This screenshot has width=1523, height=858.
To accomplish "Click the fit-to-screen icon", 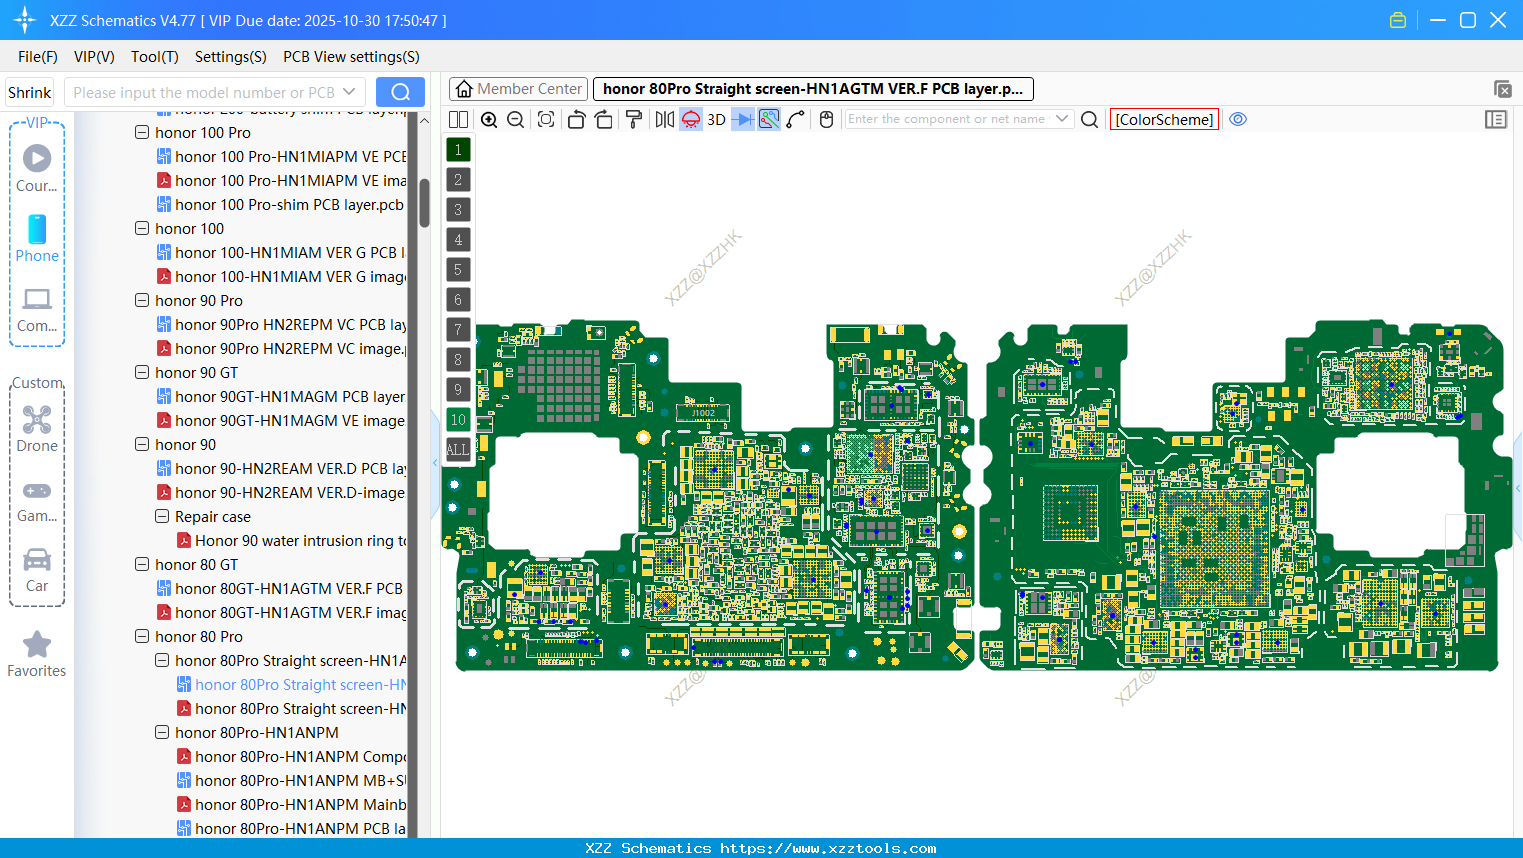I will [546, 119].
